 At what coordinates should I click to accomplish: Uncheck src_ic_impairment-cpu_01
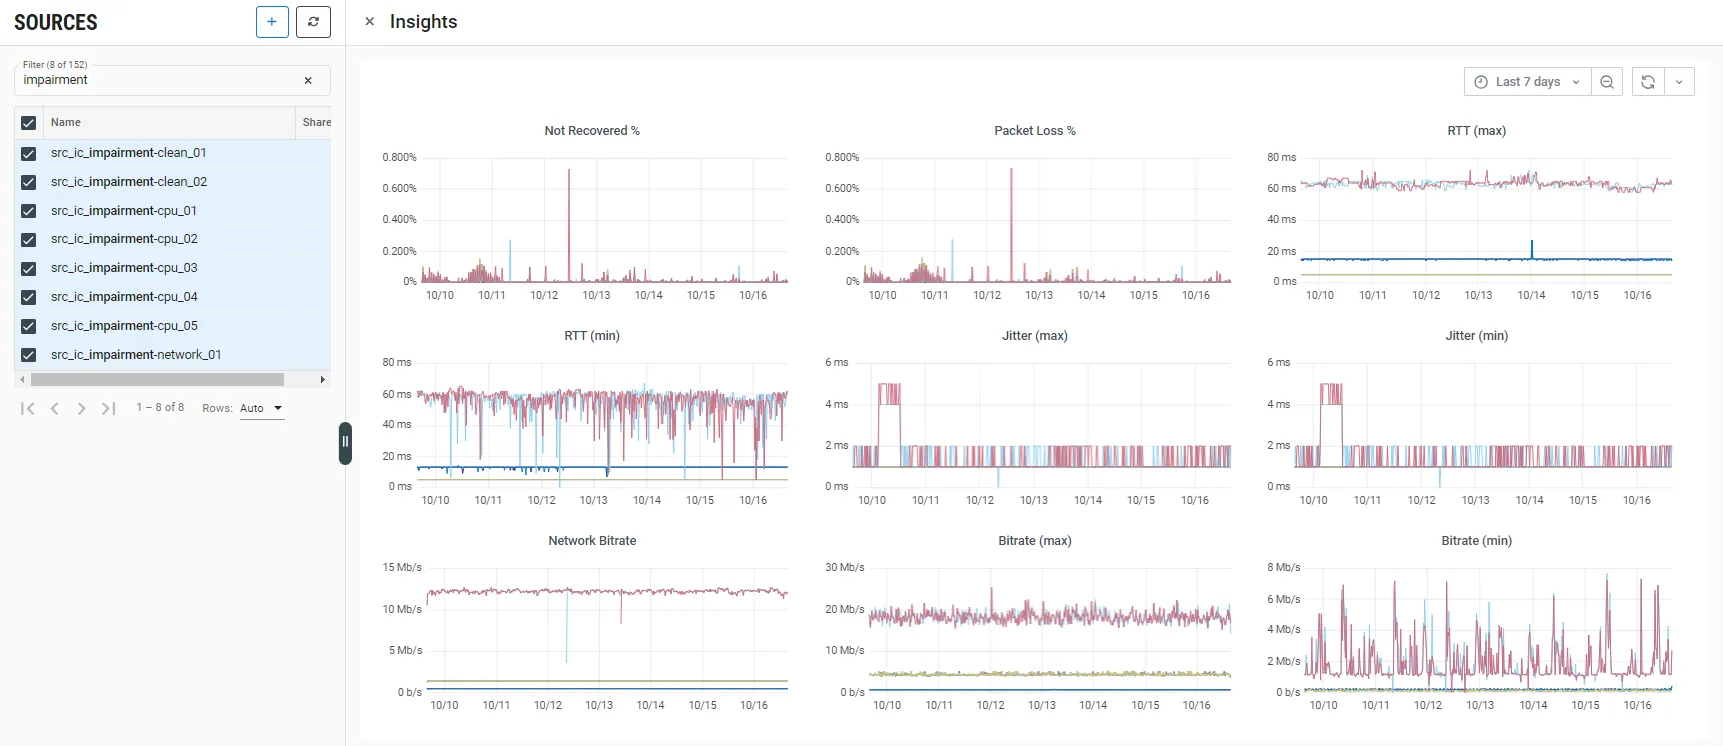(x=28, y=211)
